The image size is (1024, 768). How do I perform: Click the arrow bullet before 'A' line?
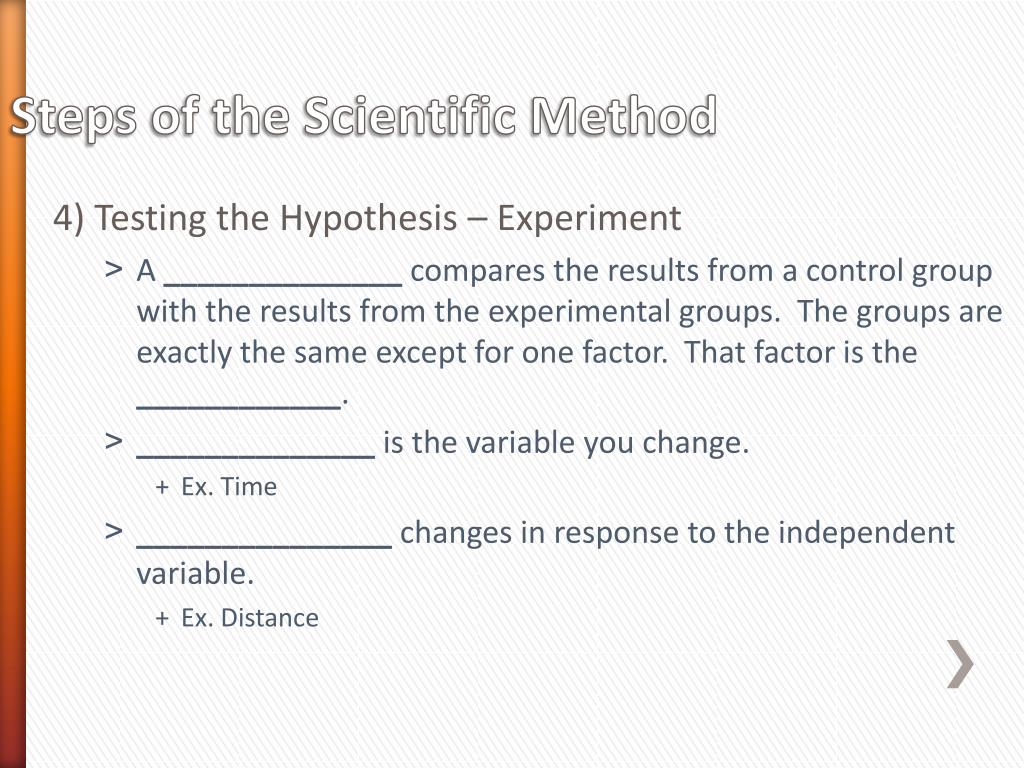(114, 269)
